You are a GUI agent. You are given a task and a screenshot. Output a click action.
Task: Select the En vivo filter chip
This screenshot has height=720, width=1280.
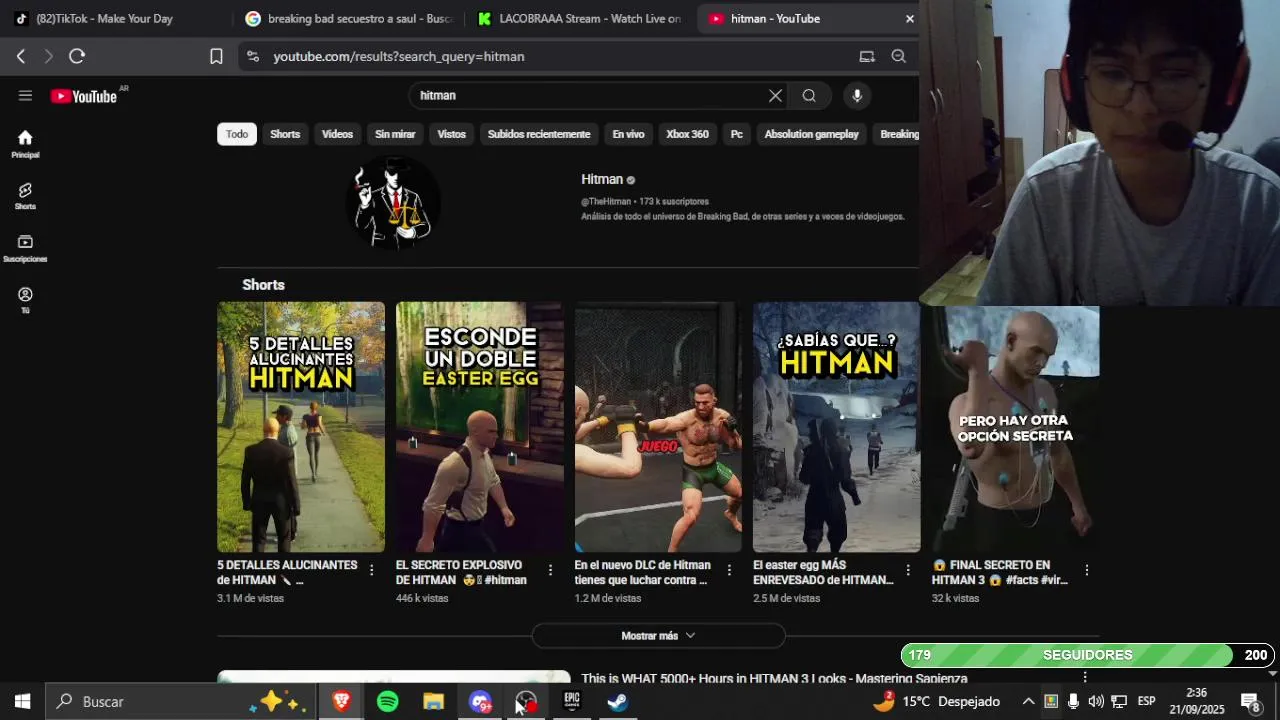point(628,134)
